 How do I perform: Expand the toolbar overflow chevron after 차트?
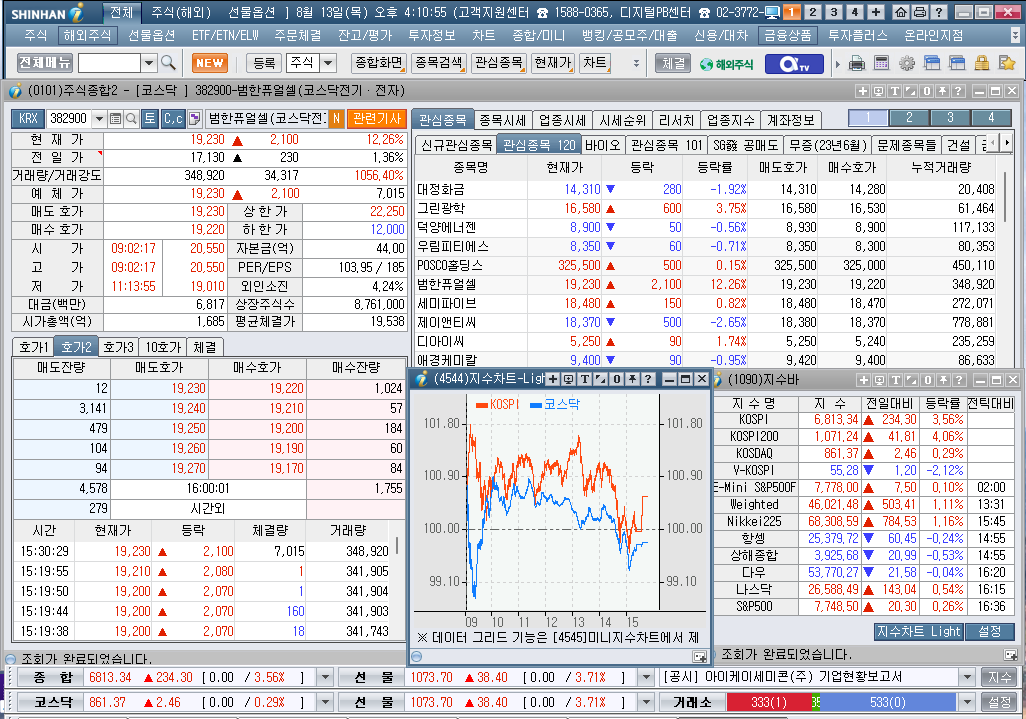(x=636, y=63)
